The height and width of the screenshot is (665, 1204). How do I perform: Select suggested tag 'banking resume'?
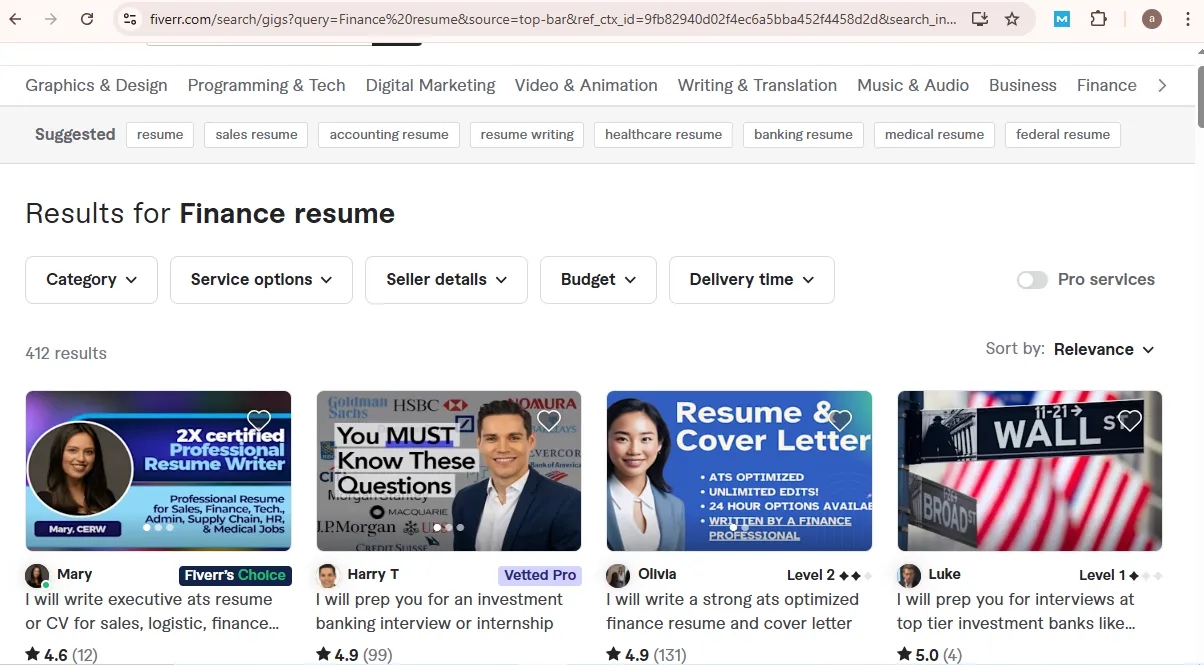[x=803, y=135]
